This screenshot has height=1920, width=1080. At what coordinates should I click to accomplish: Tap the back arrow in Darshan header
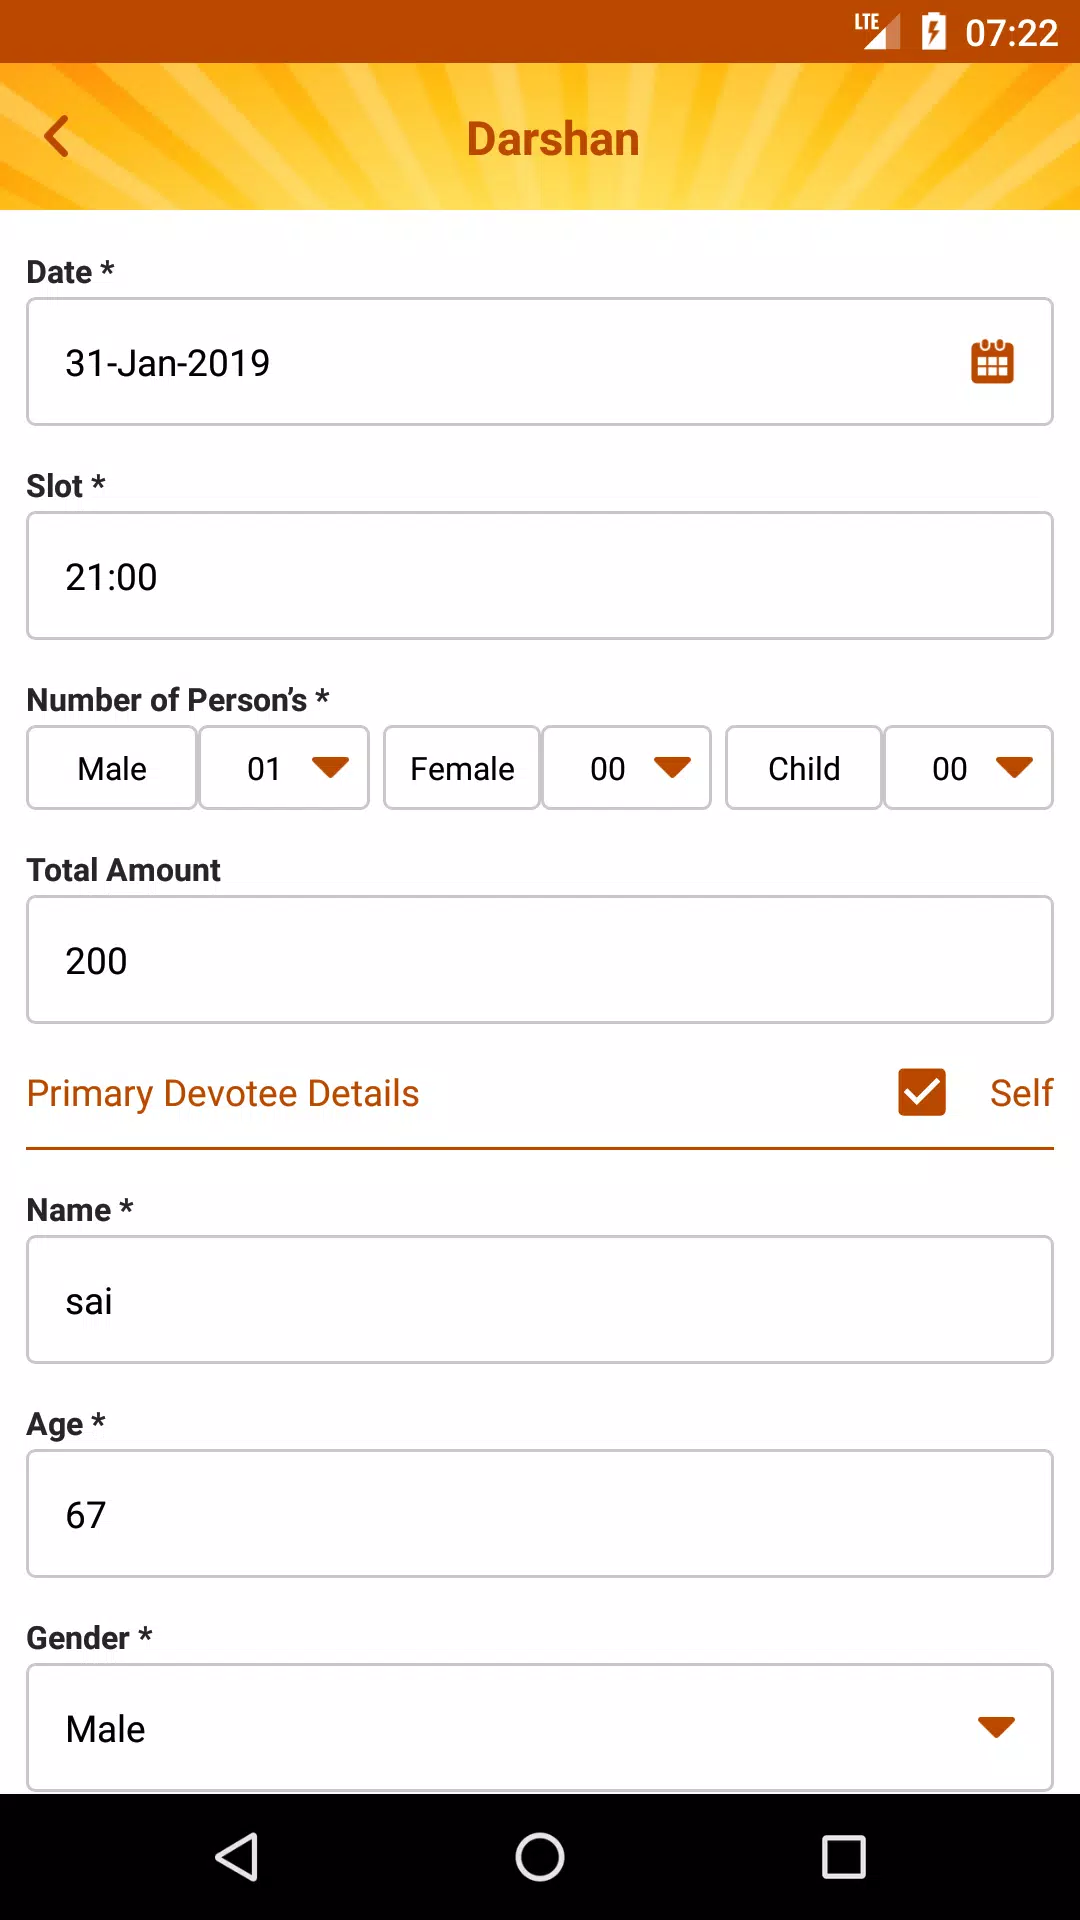coord(57,137)
